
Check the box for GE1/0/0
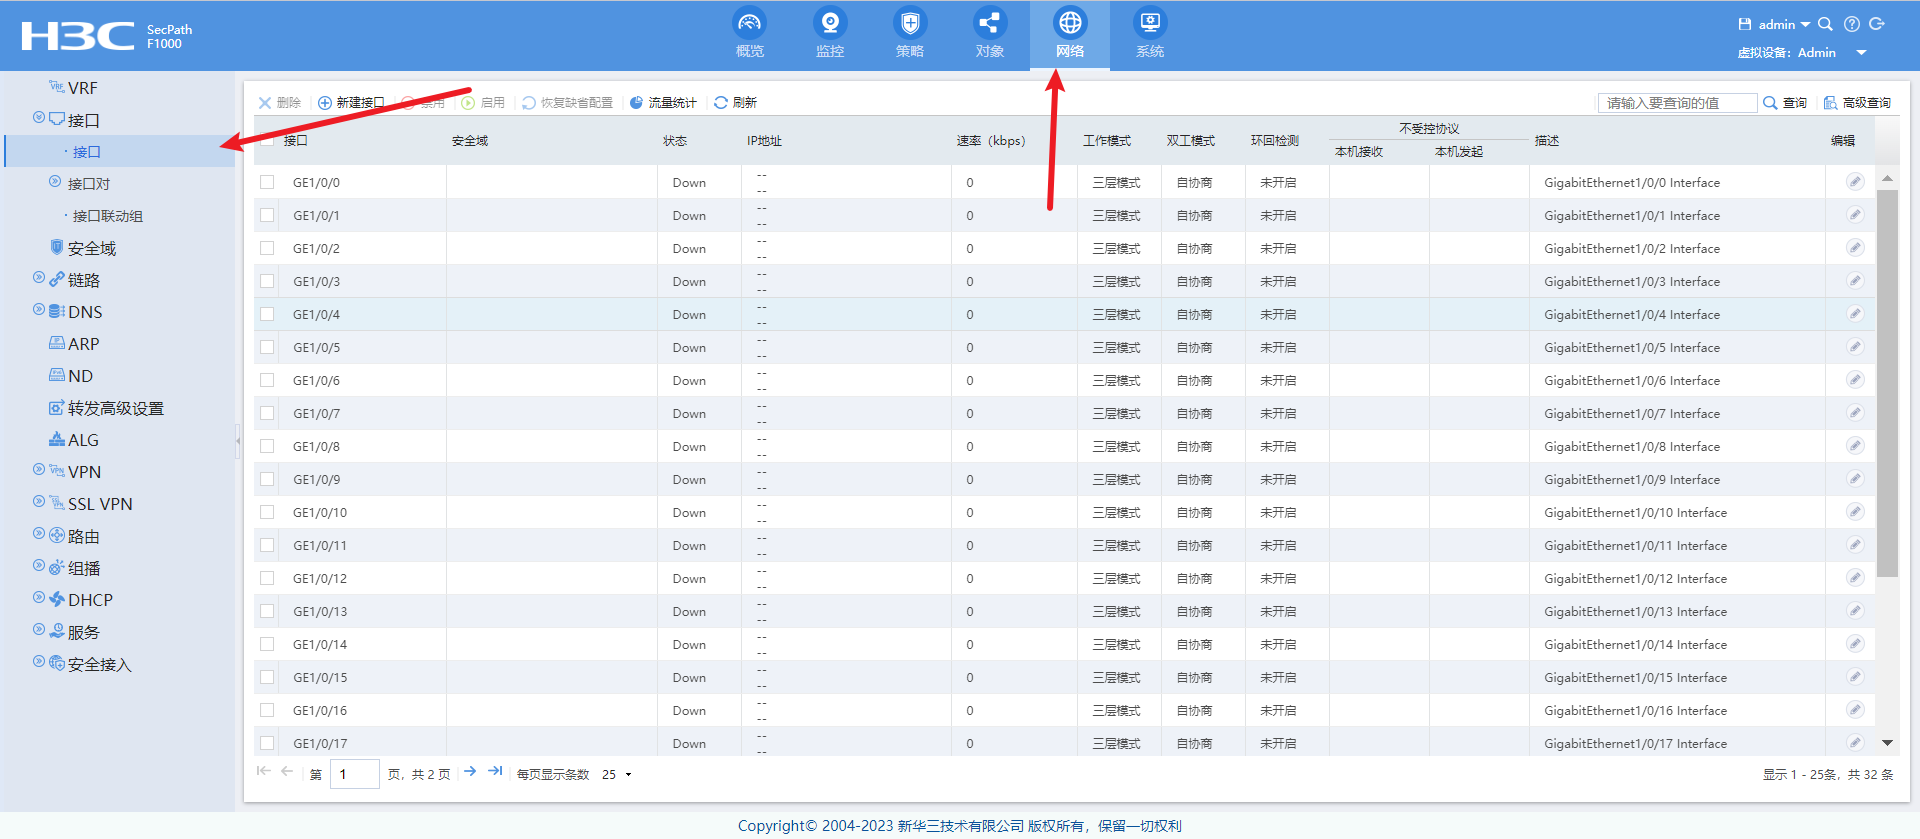(267, 182)
